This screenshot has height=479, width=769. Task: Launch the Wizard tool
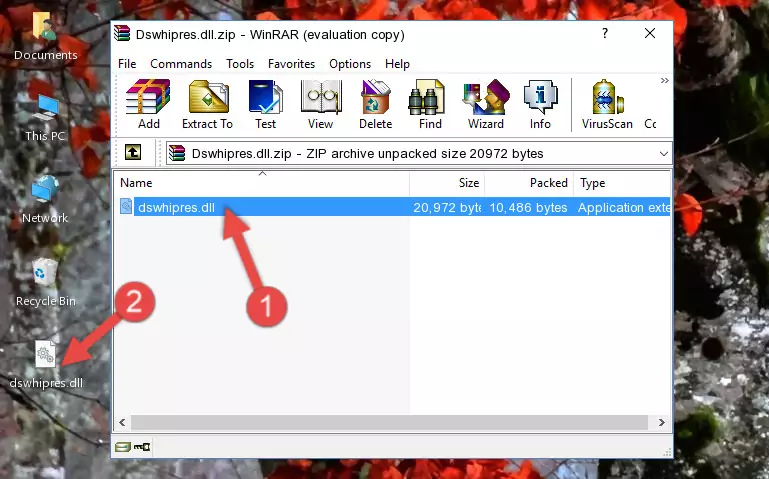coord(486,104)
